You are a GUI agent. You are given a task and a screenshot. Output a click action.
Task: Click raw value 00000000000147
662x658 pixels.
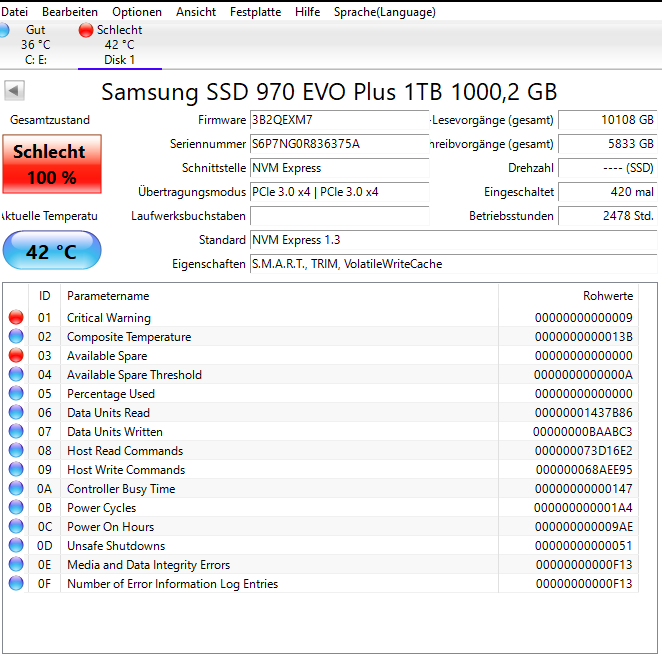583,489
